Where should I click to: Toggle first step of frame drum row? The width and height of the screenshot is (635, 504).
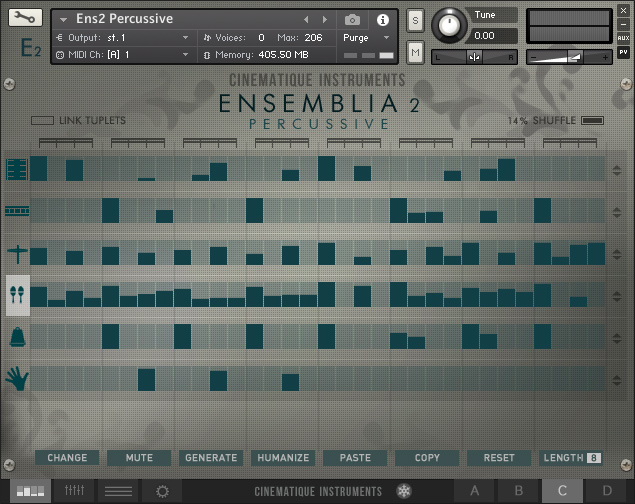[x=38, y=168]
